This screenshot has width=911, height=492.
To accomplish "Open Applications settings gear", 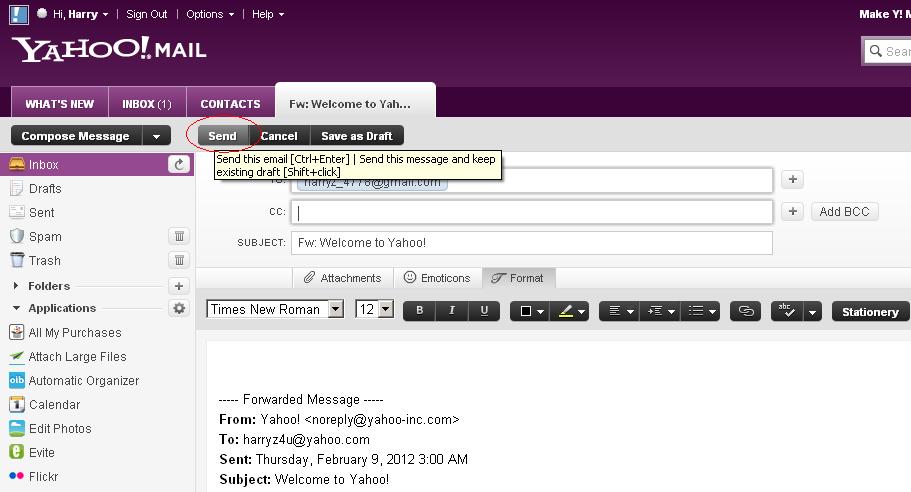I will (x=179, y=309).
